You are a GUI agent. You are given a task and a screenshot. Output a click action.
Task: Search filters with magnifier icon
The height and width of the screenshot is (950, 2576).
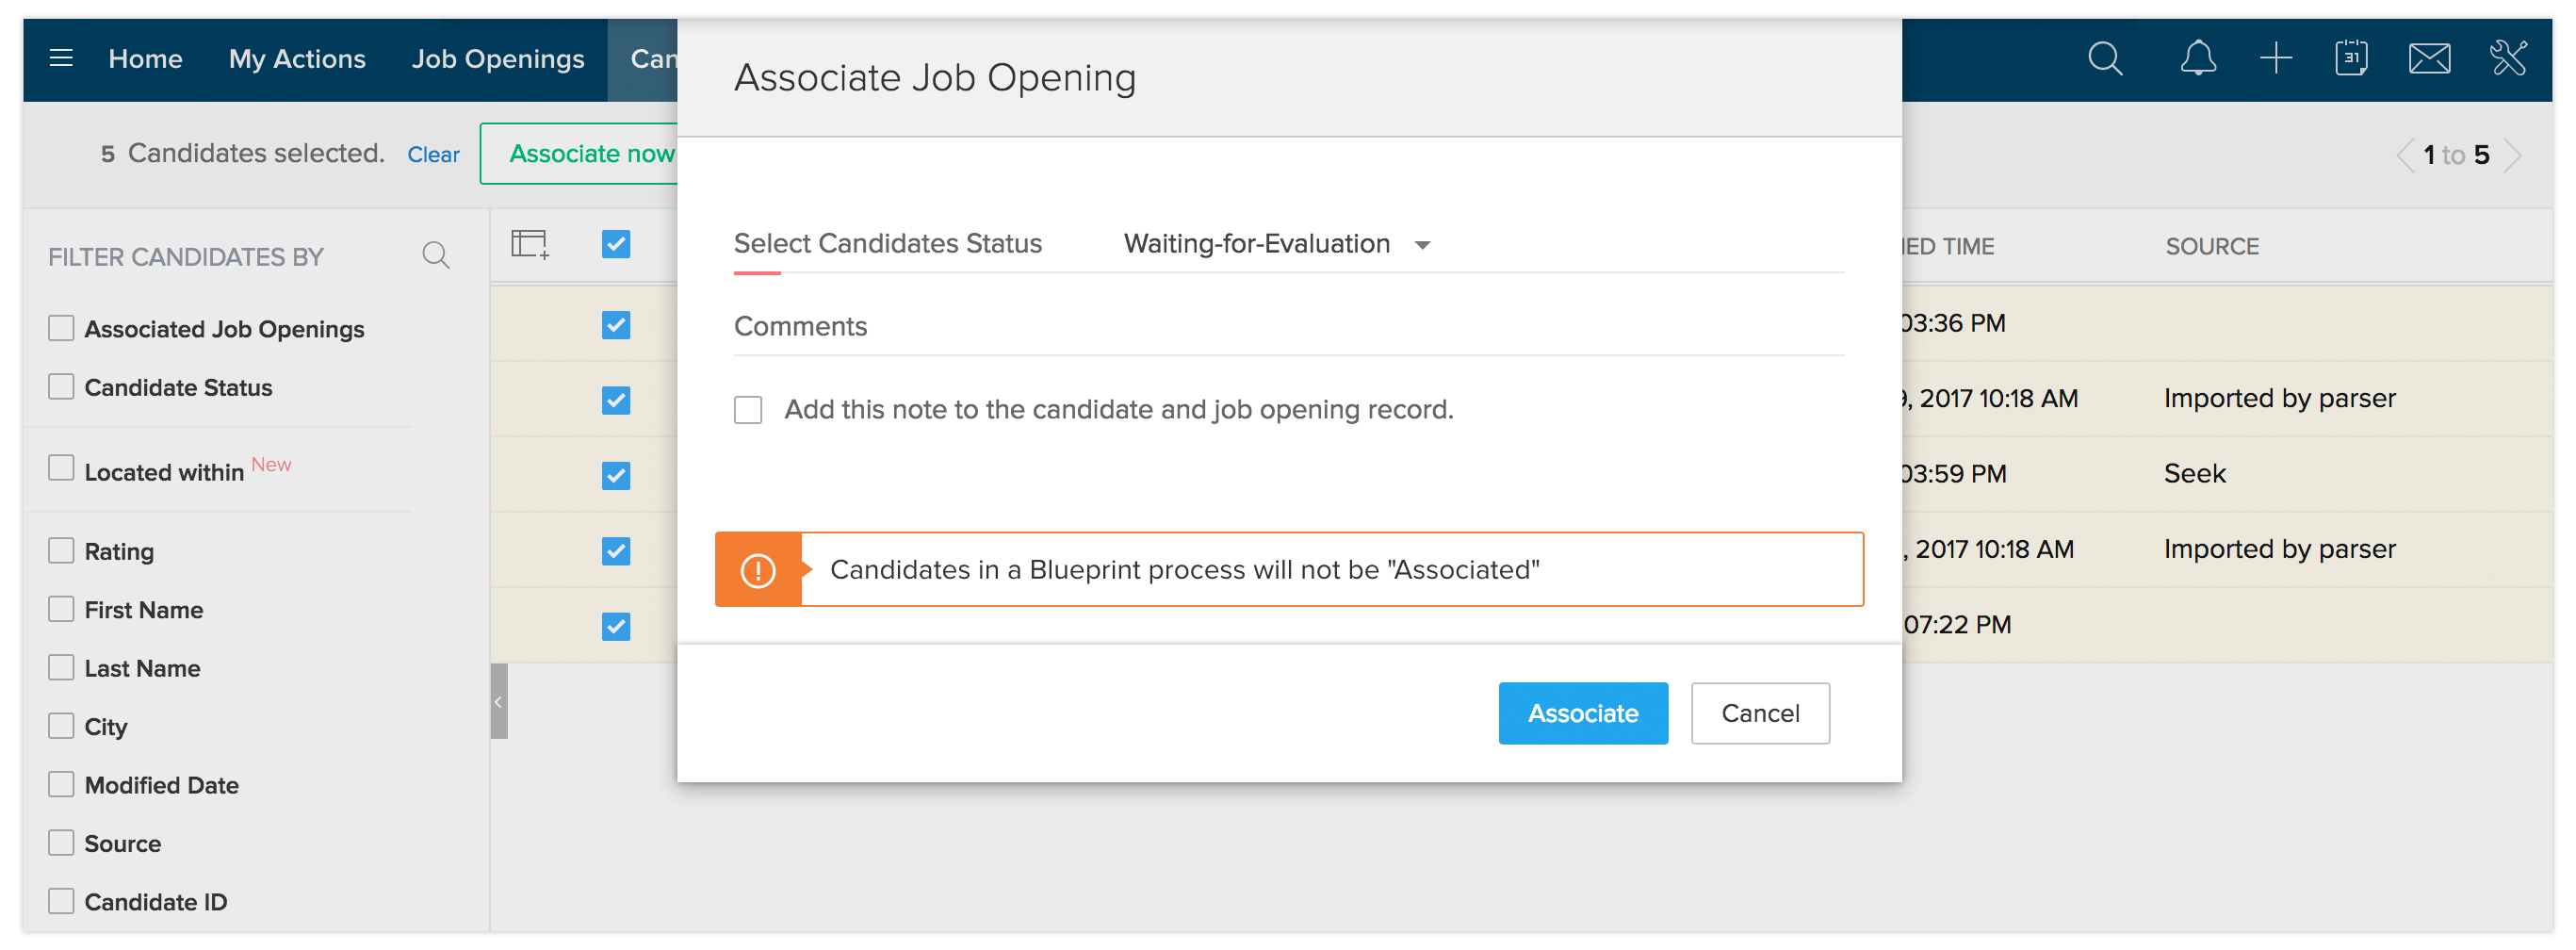[x=435, y=256]
